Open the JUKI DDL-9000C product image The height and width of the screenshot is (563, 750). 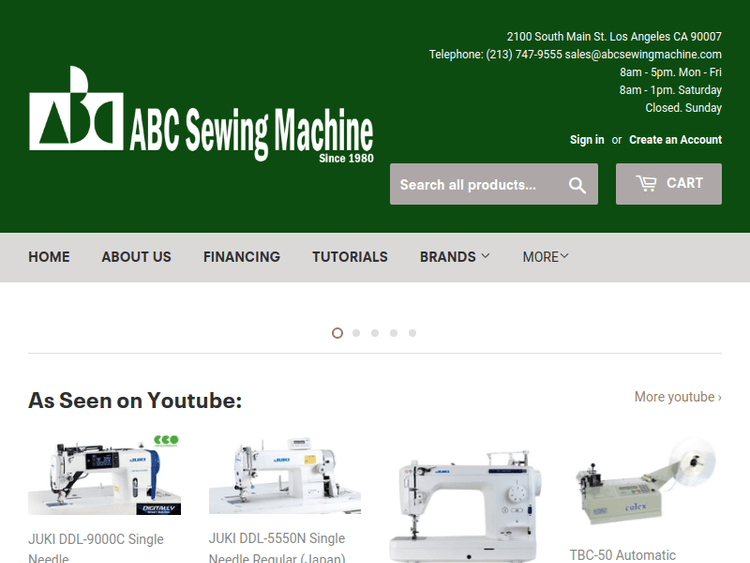click(x=104, y=475)
